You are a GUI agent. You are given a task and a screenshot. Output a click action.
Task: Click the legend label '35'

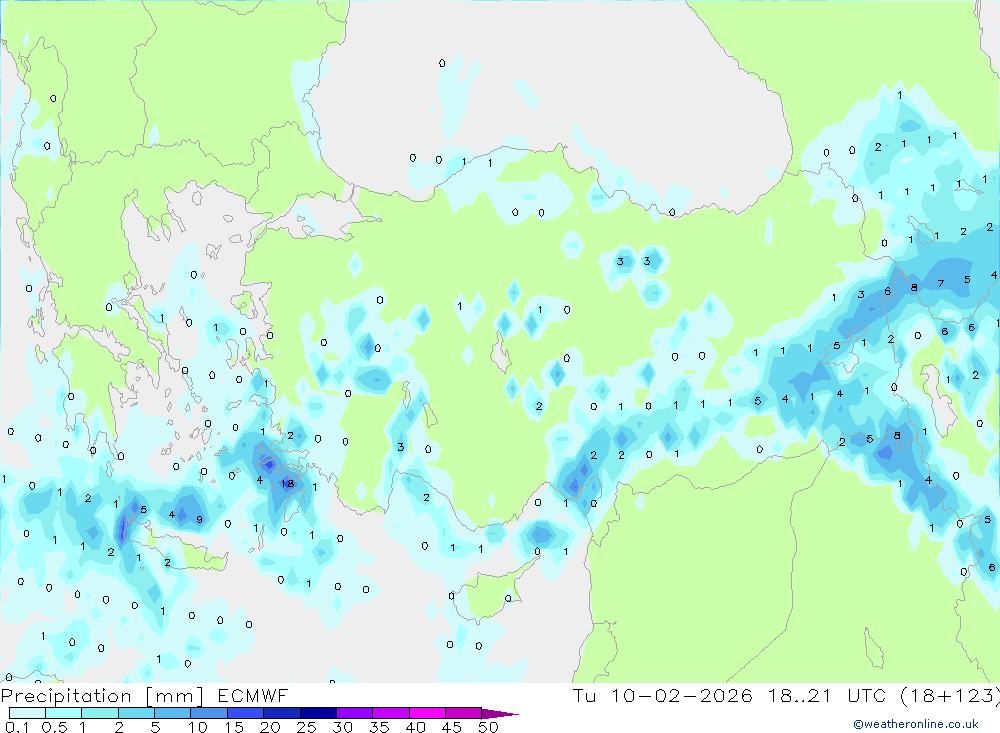379,727
